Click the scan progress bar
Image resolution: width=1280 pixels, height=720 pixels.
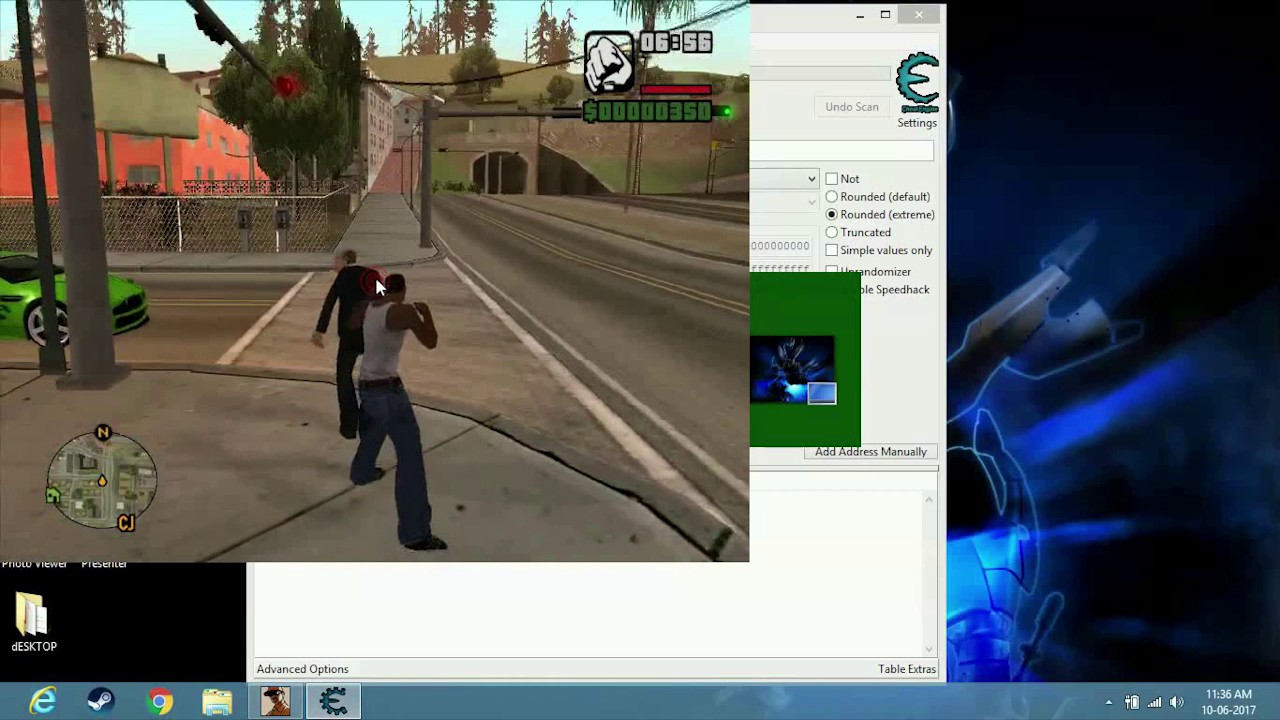click(820, 73)
